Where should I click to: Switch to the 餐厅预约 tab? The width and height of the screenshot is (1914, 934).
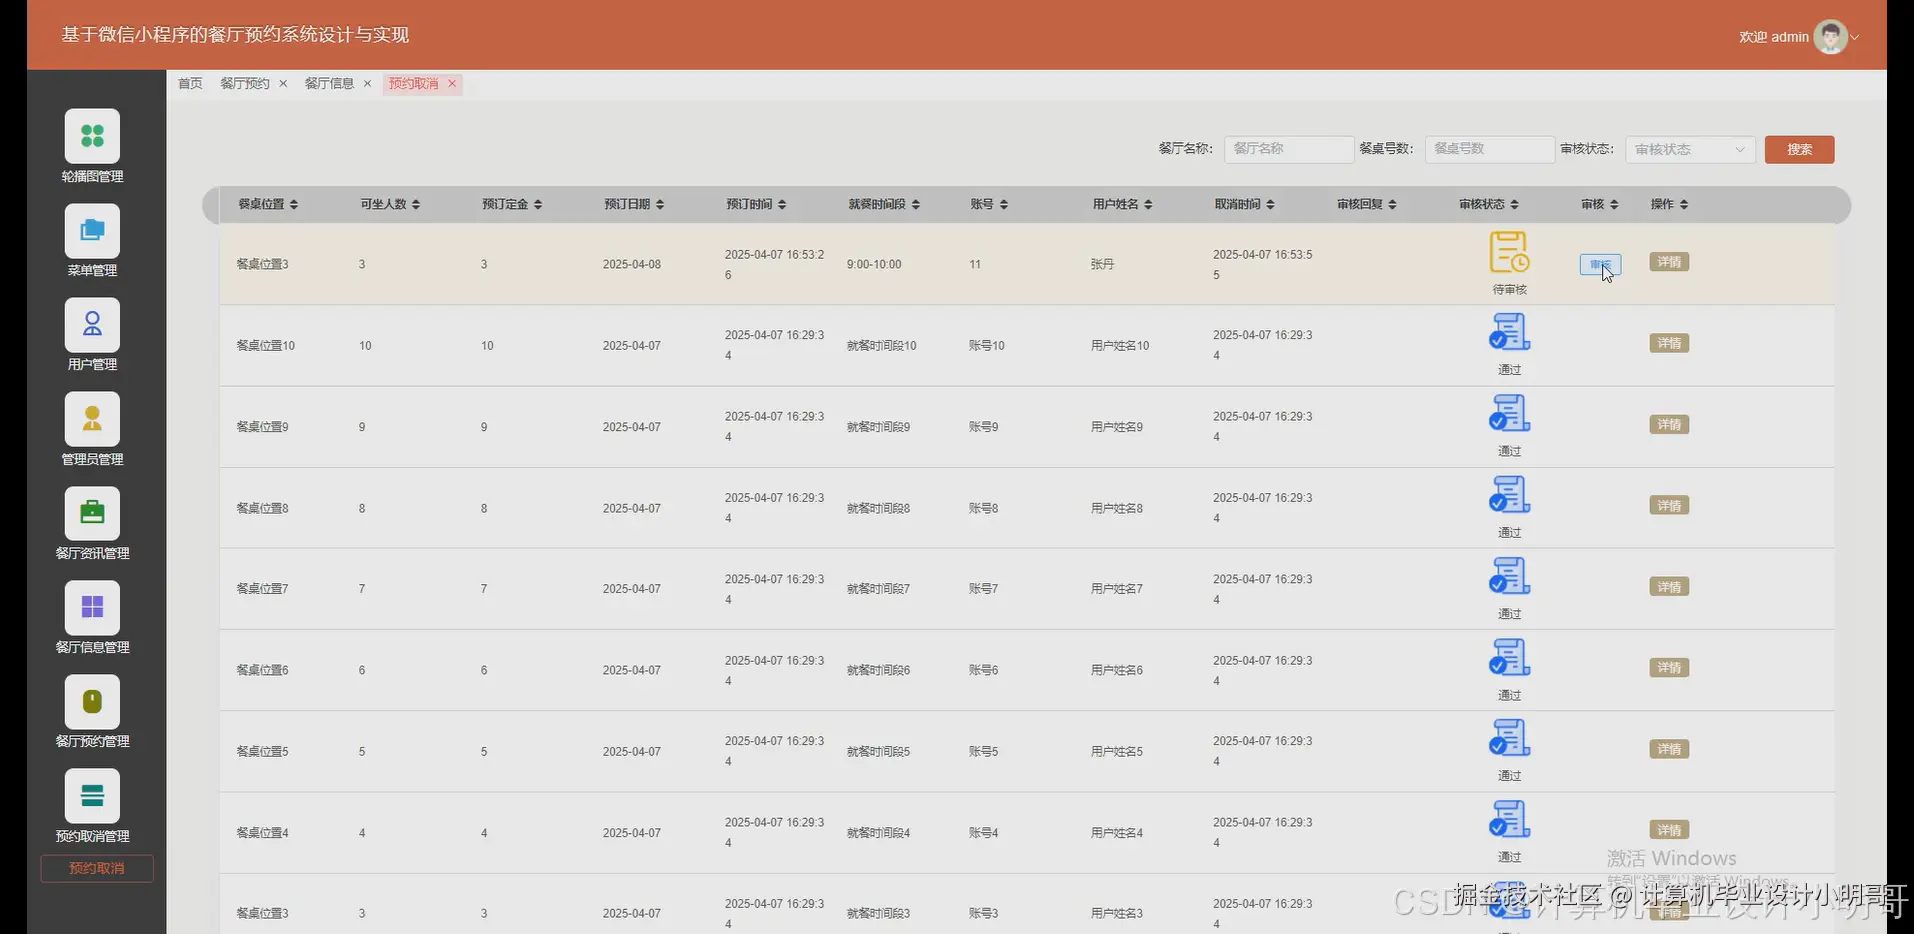click(x=245, y=84)
